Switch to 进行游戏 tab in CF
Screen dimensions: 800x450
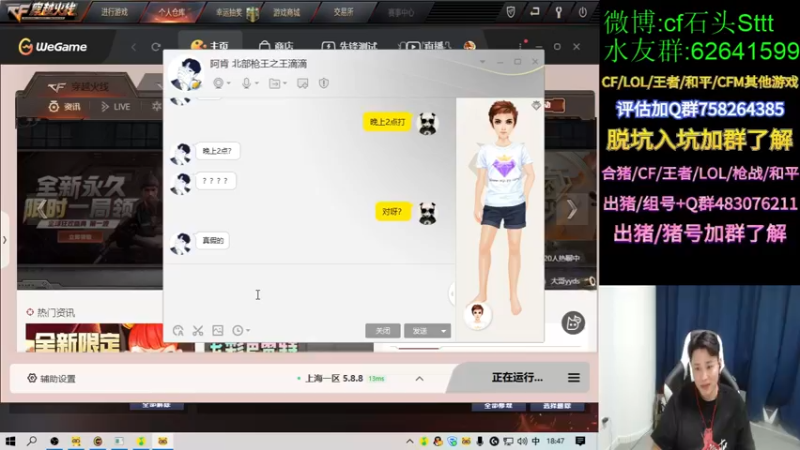click(x=114, y=12)
